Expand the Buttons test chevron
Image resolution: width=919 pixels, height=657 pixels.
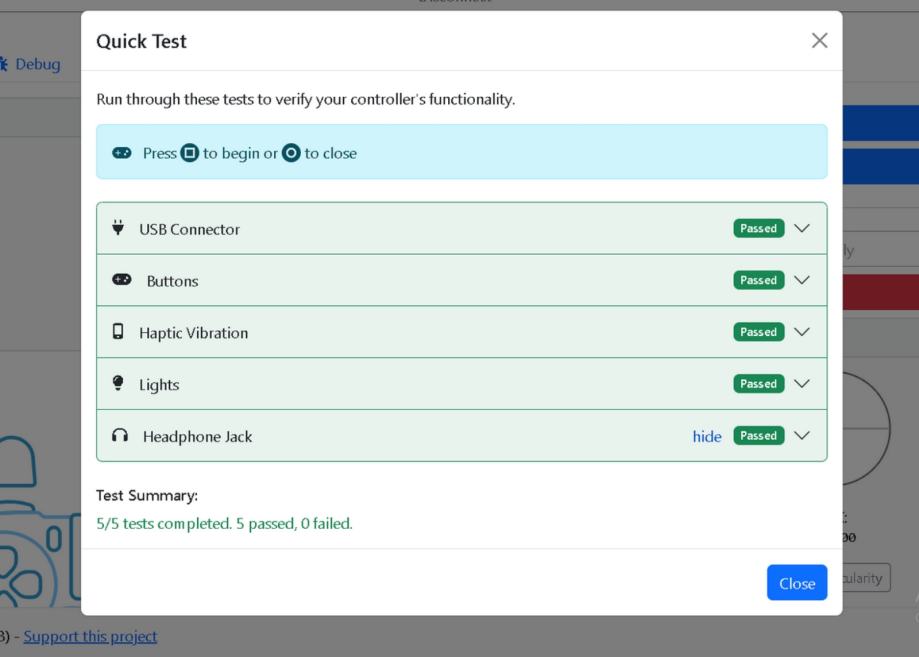click(x=801, y=280)
